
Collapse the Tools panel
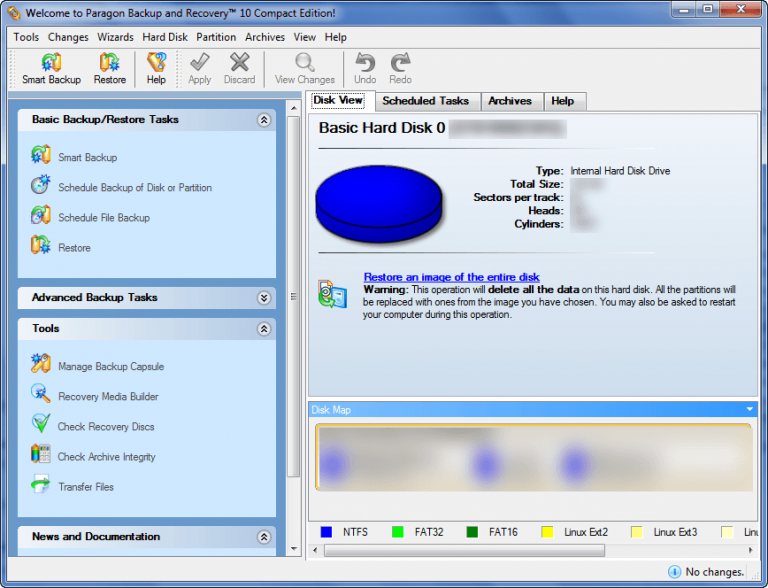click(264, 329)
